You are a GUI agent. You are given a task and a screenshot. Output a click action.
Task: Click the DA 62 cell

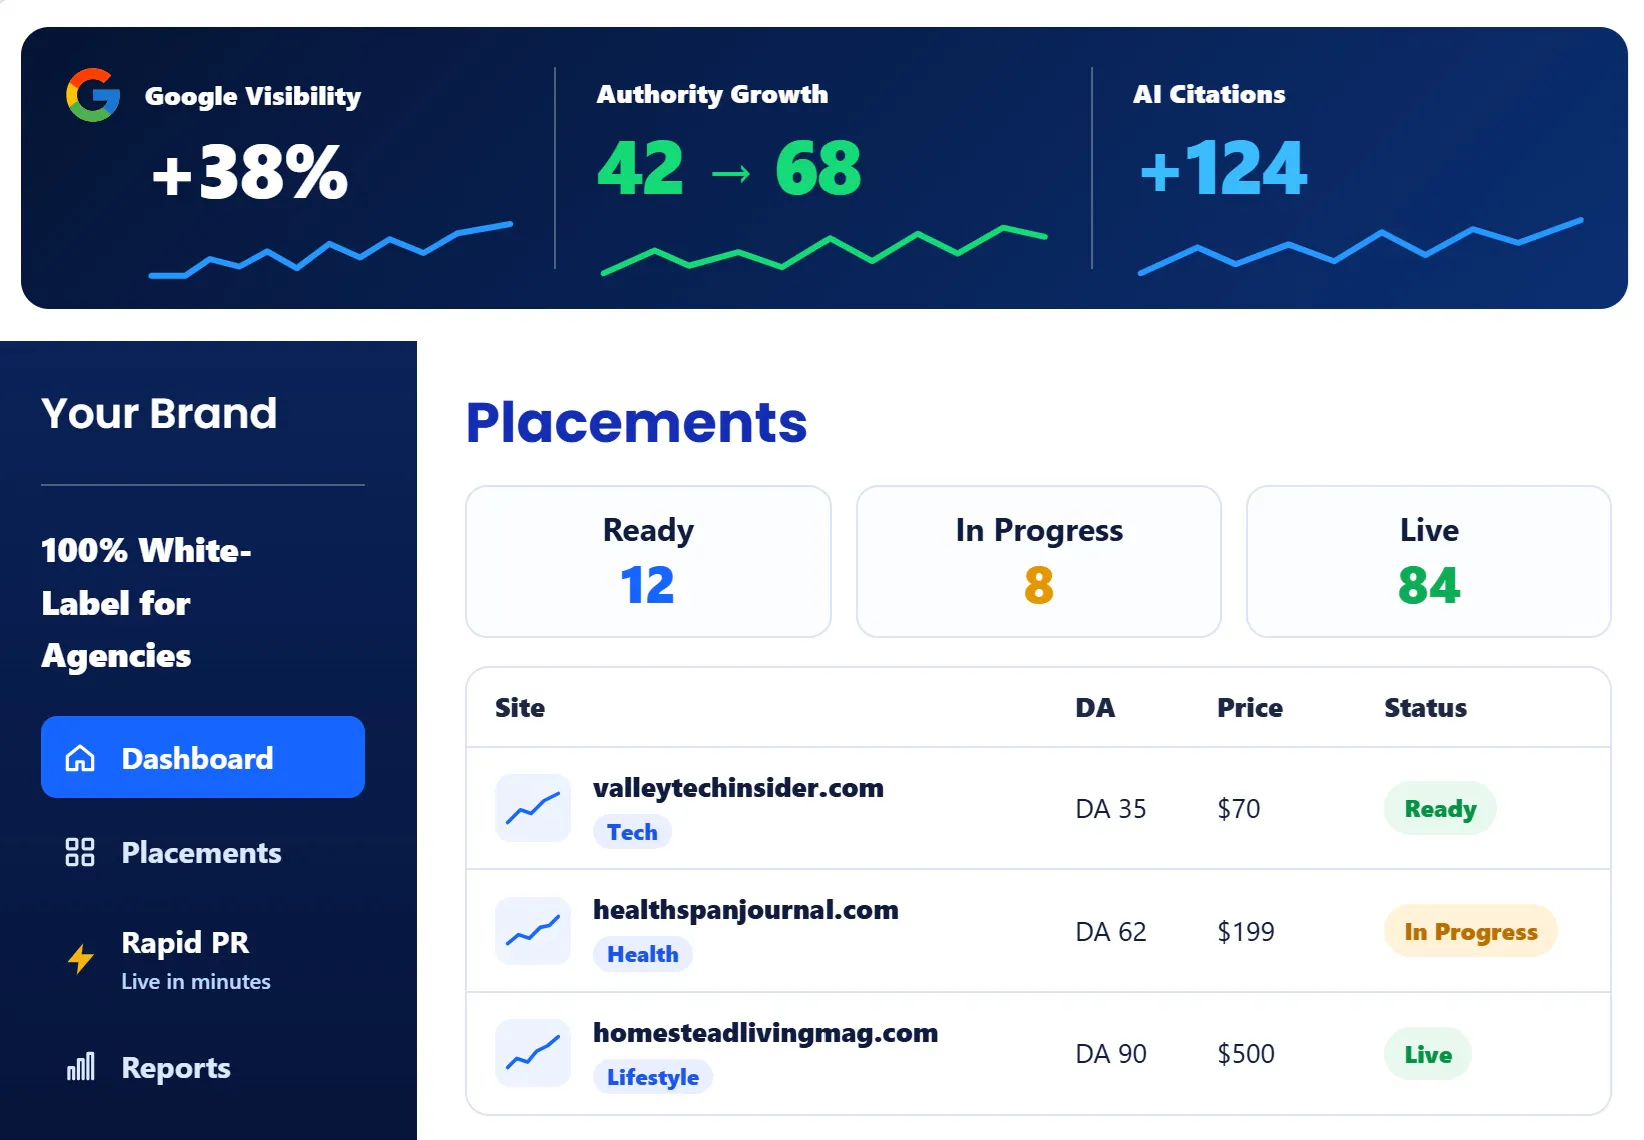point(1111,931)
